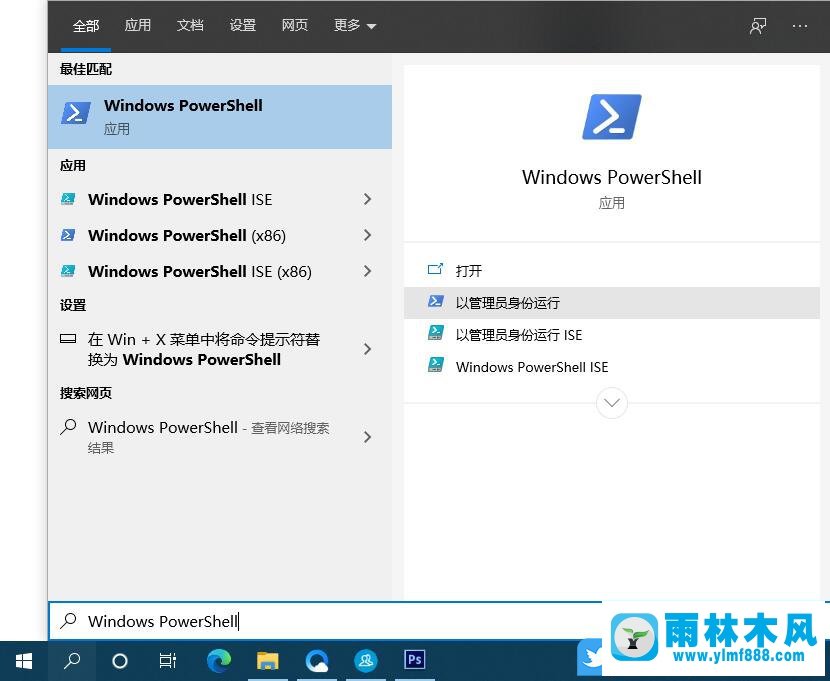
Task: Open the Win + X menu PowerShell setting
Action: [x=204, y=349]
